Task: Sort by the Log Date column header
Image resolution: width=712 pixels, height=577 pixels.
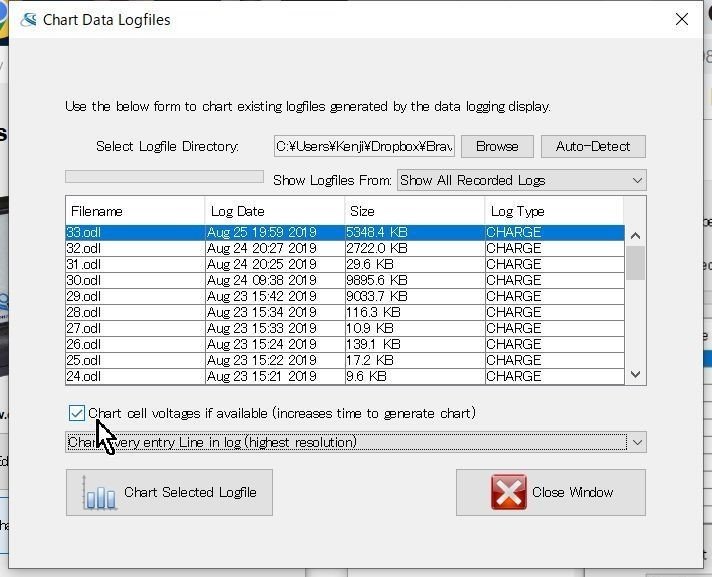Action: [275, 211]
